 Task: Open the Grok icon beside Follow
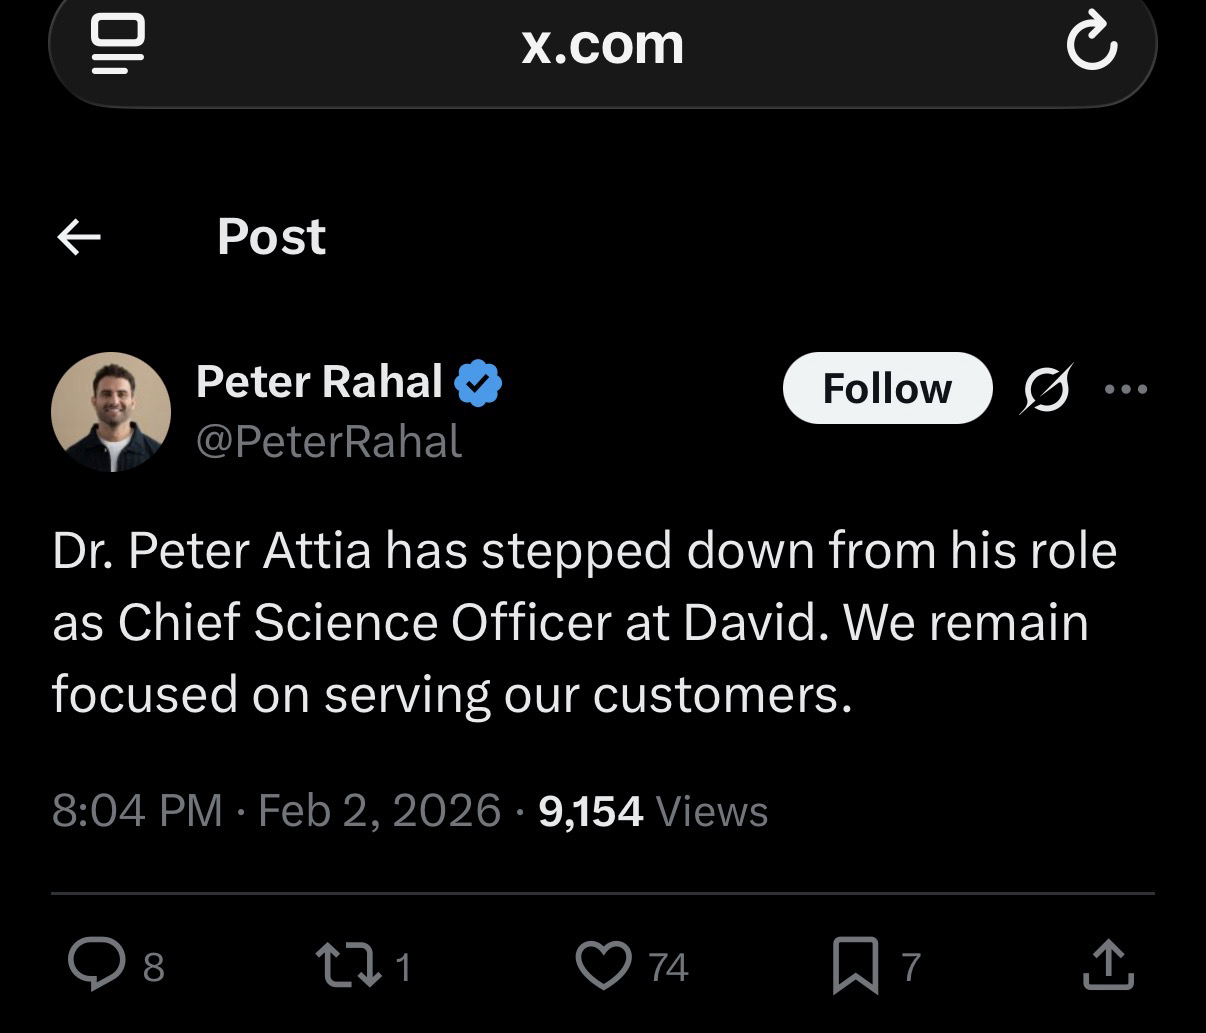tap(1047, 388)
